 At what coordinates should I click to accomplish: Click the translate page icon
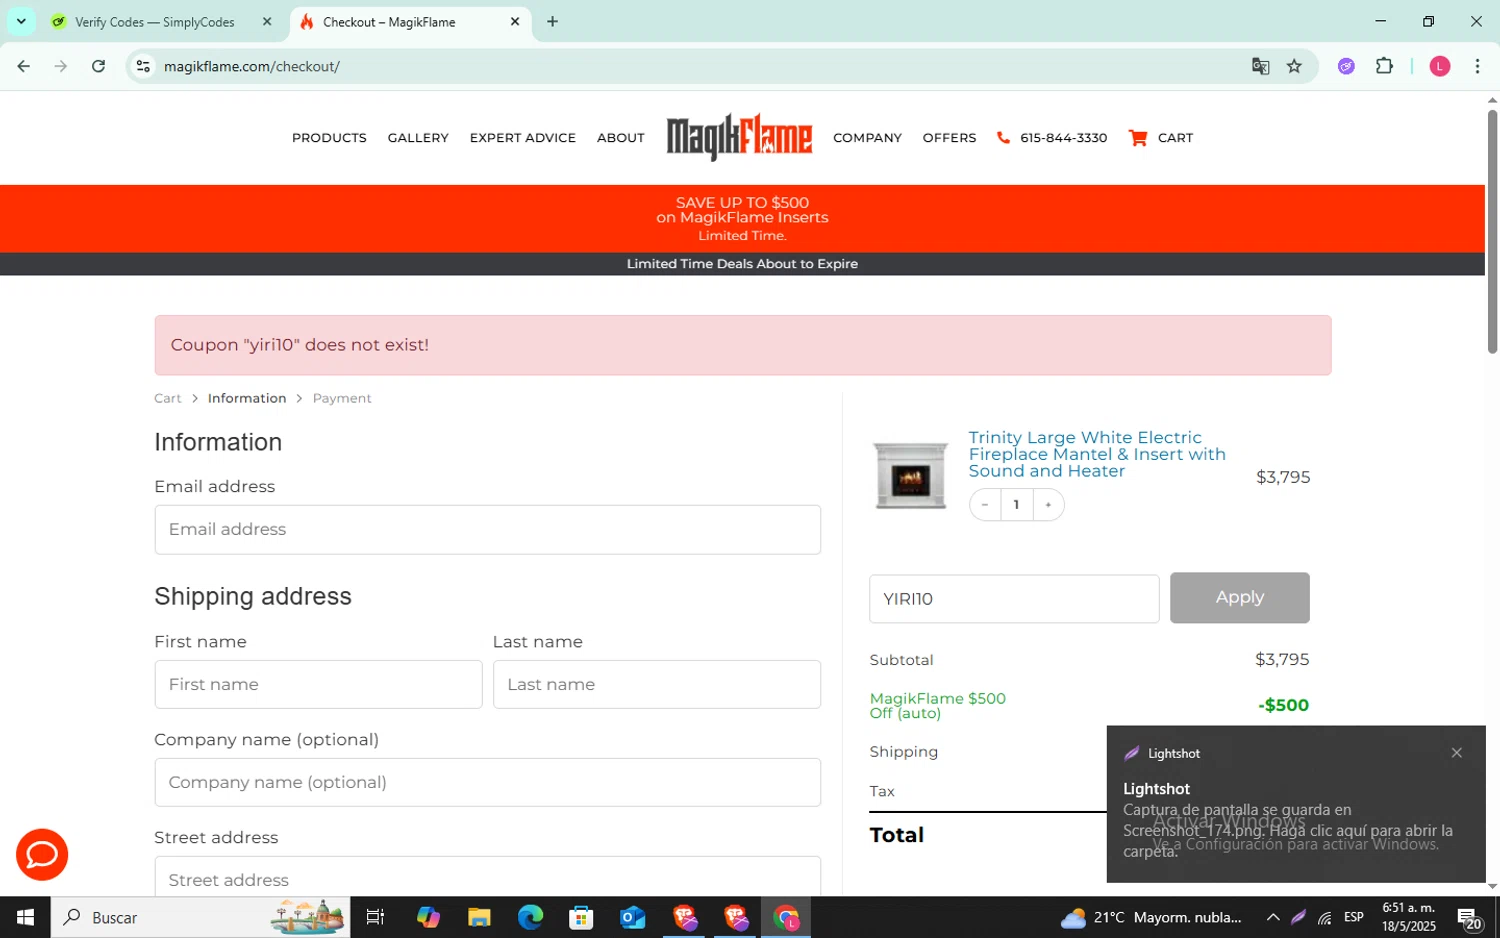click(1260, 66)
